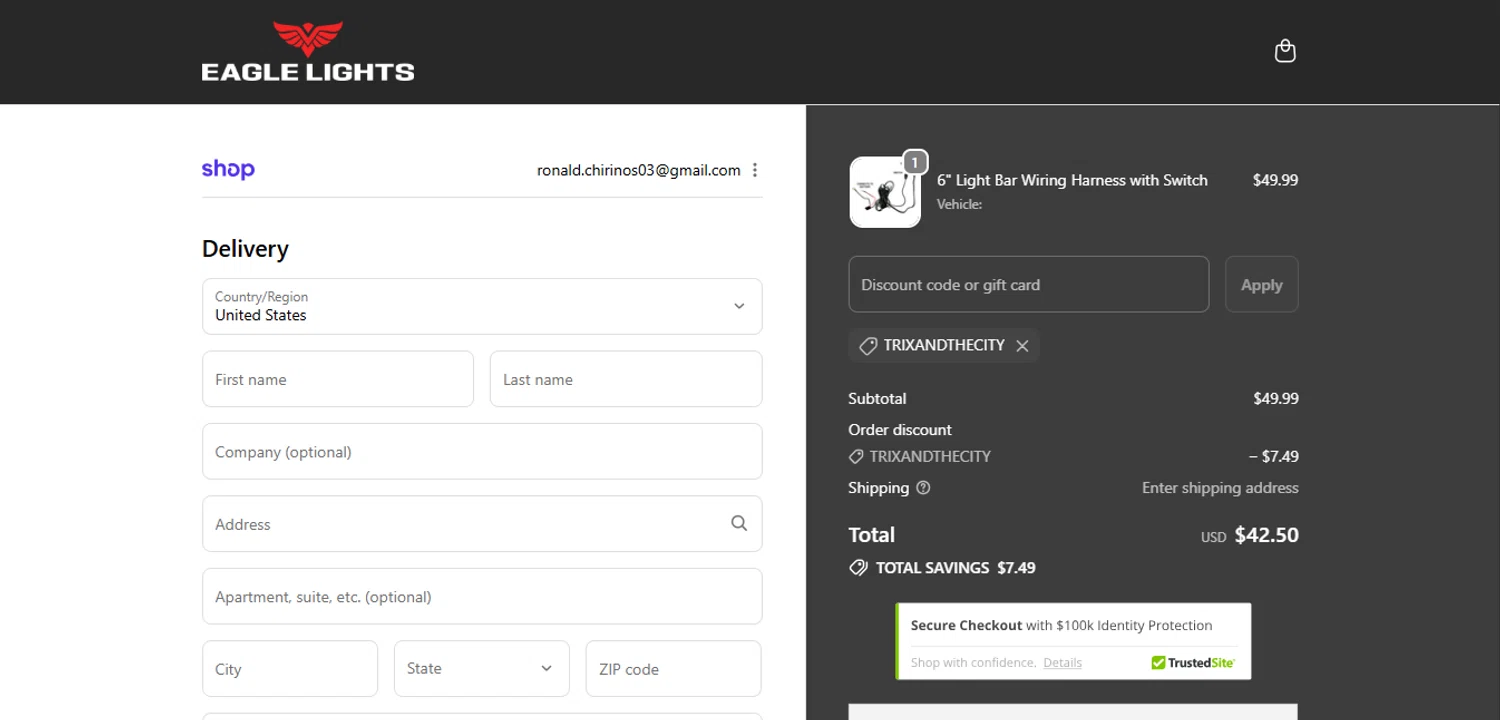1500x720 pixels.
Task: Click the wiring harness product thumbnail
Action: 885,192
